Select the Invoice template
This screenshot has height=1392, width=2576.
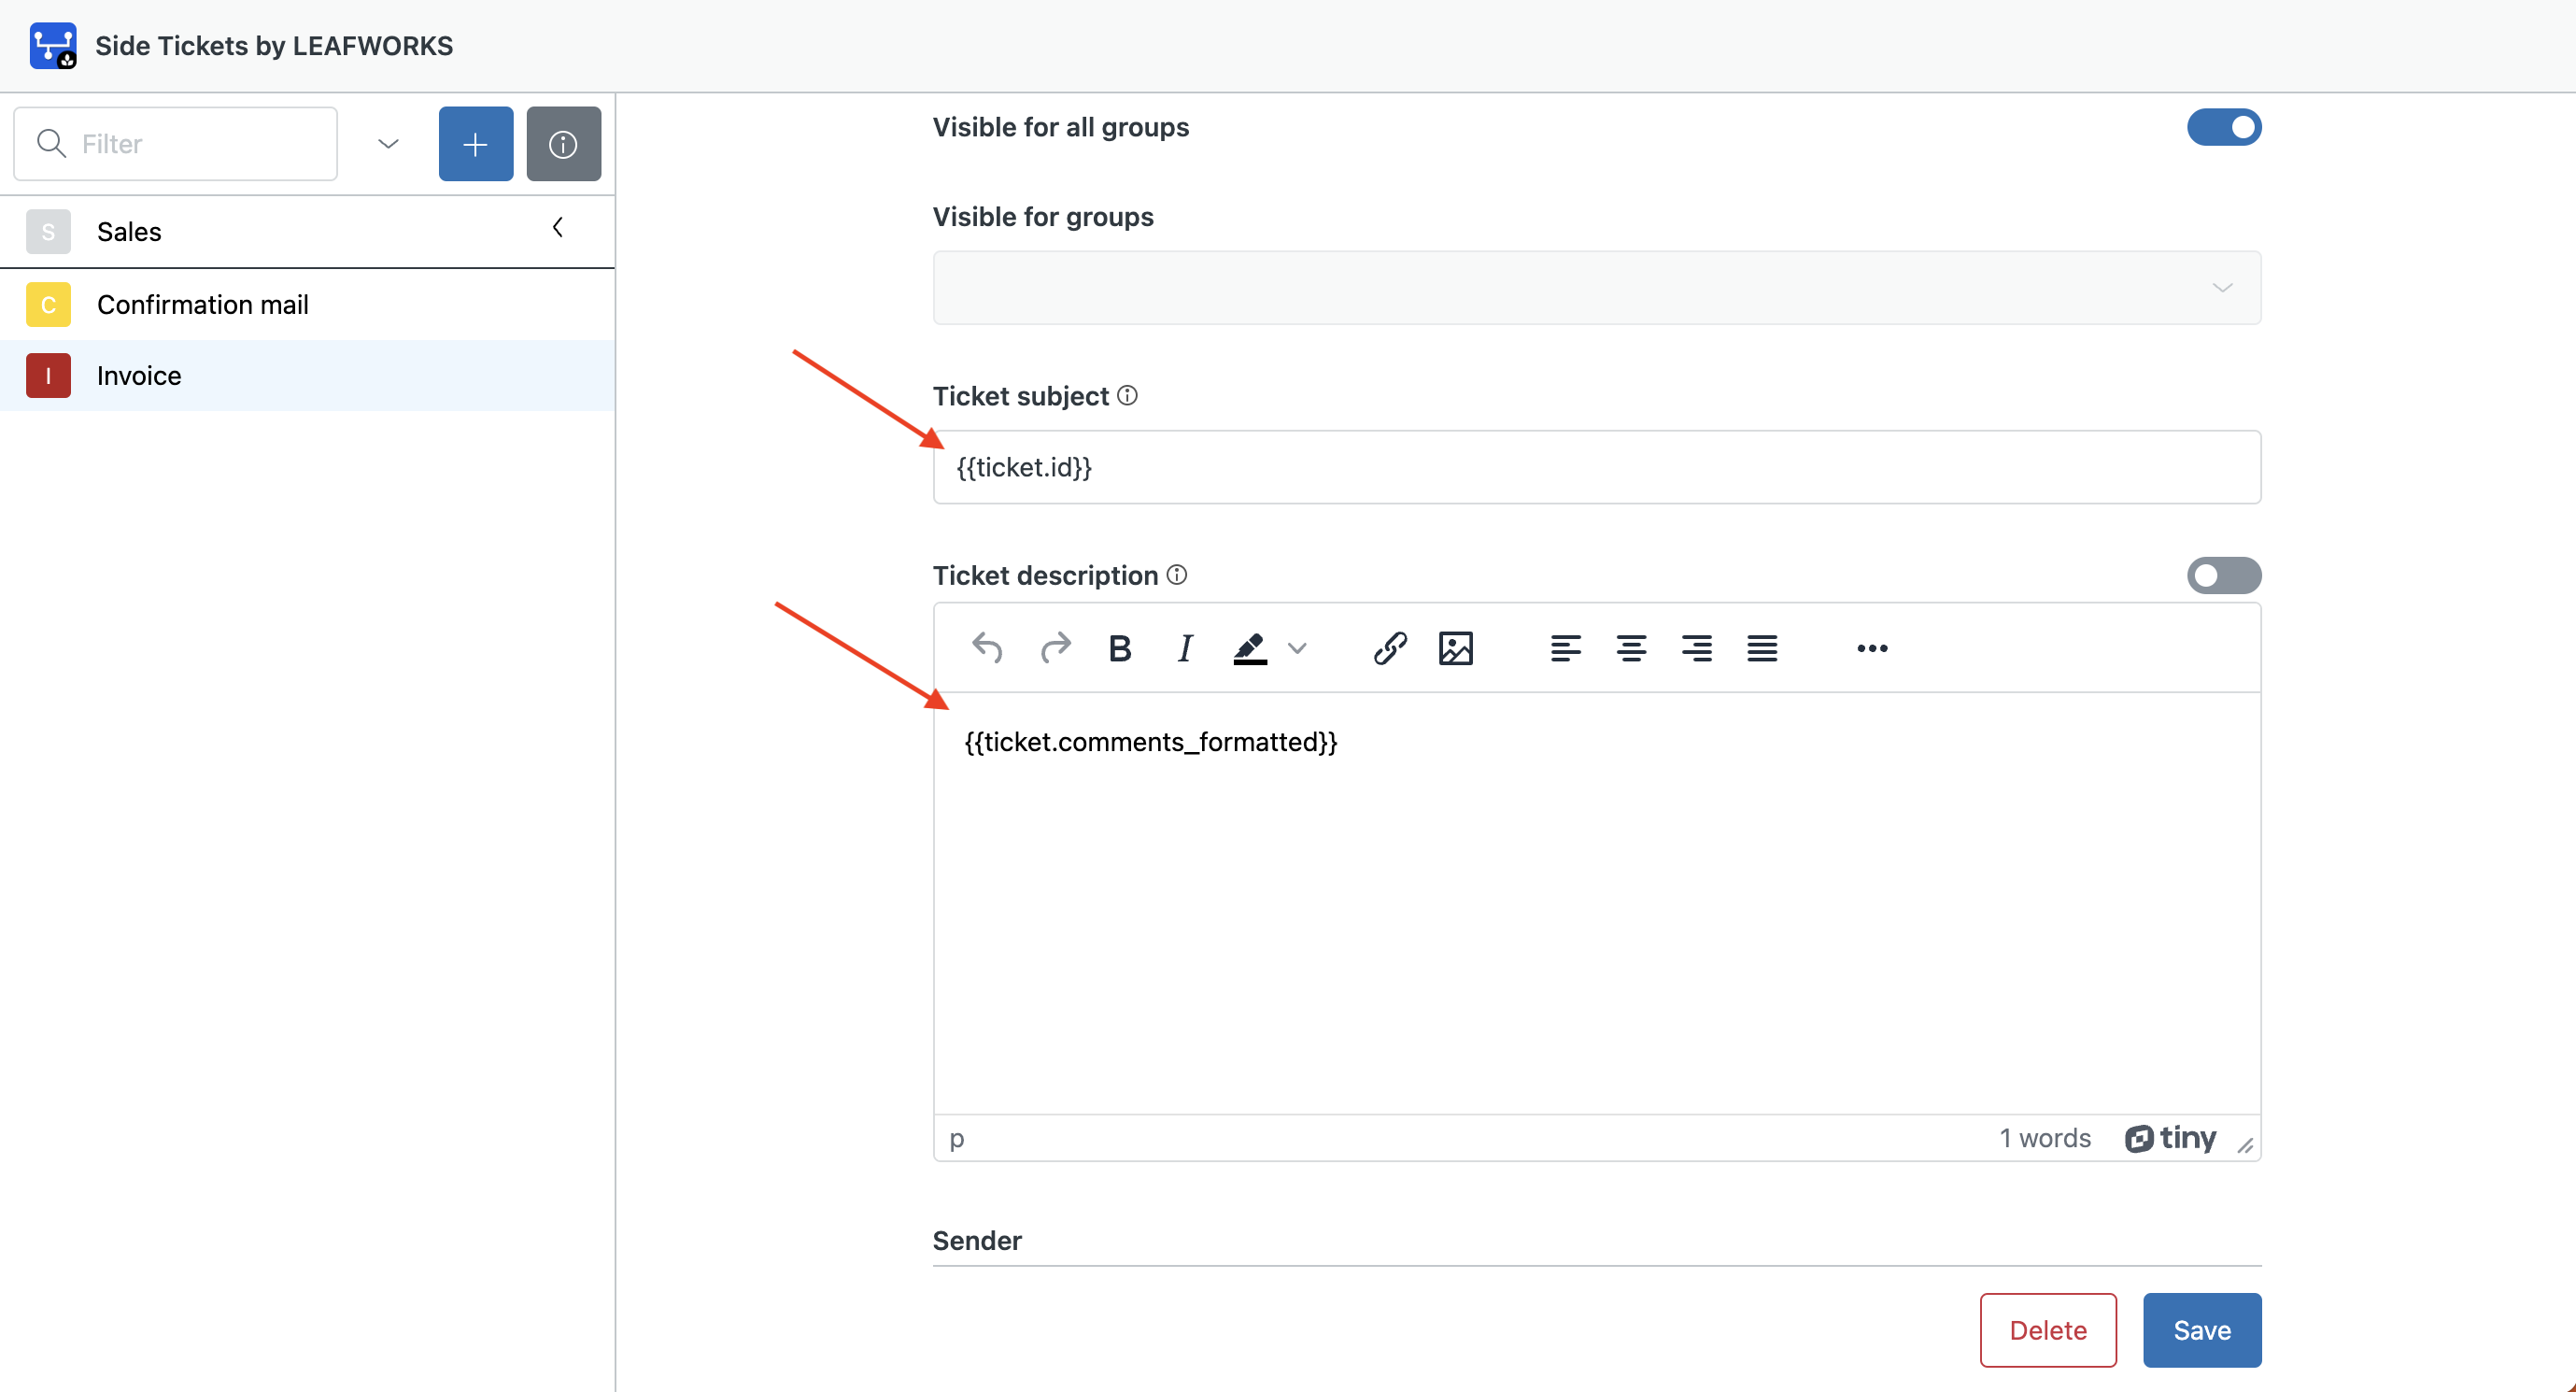pos(139,376)
